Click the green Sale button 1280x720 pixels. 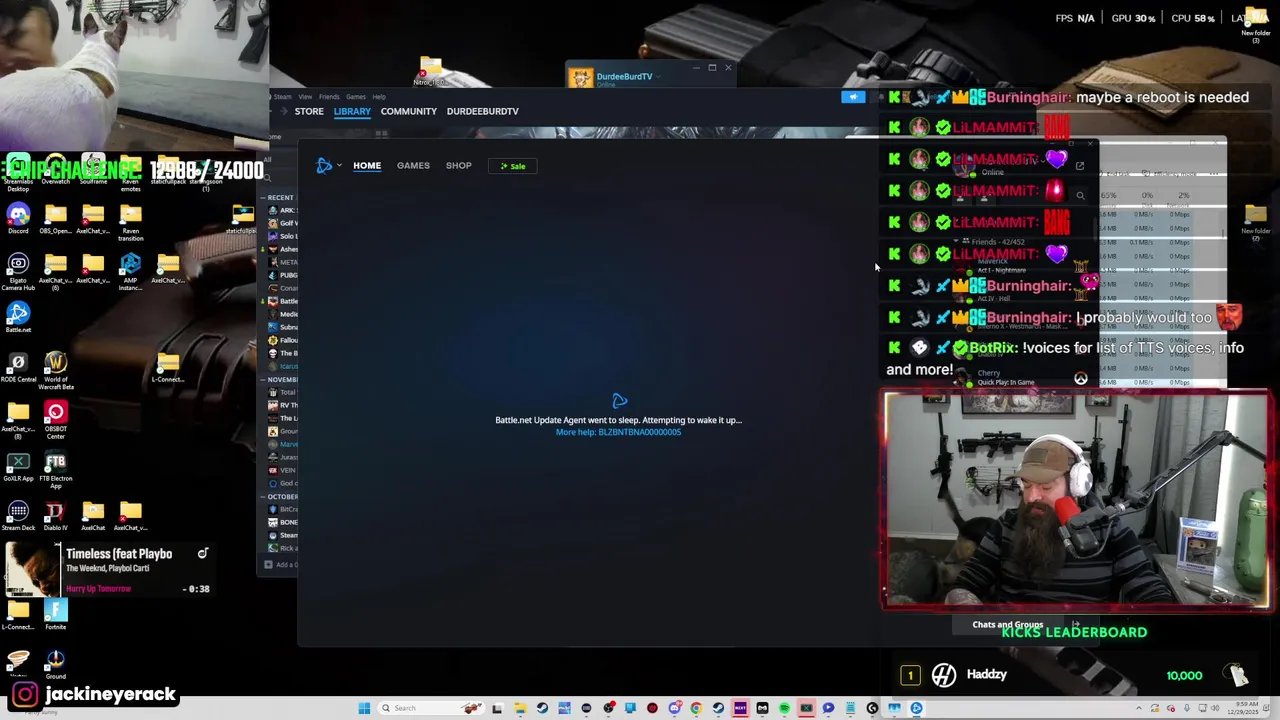tap(513, 166)
